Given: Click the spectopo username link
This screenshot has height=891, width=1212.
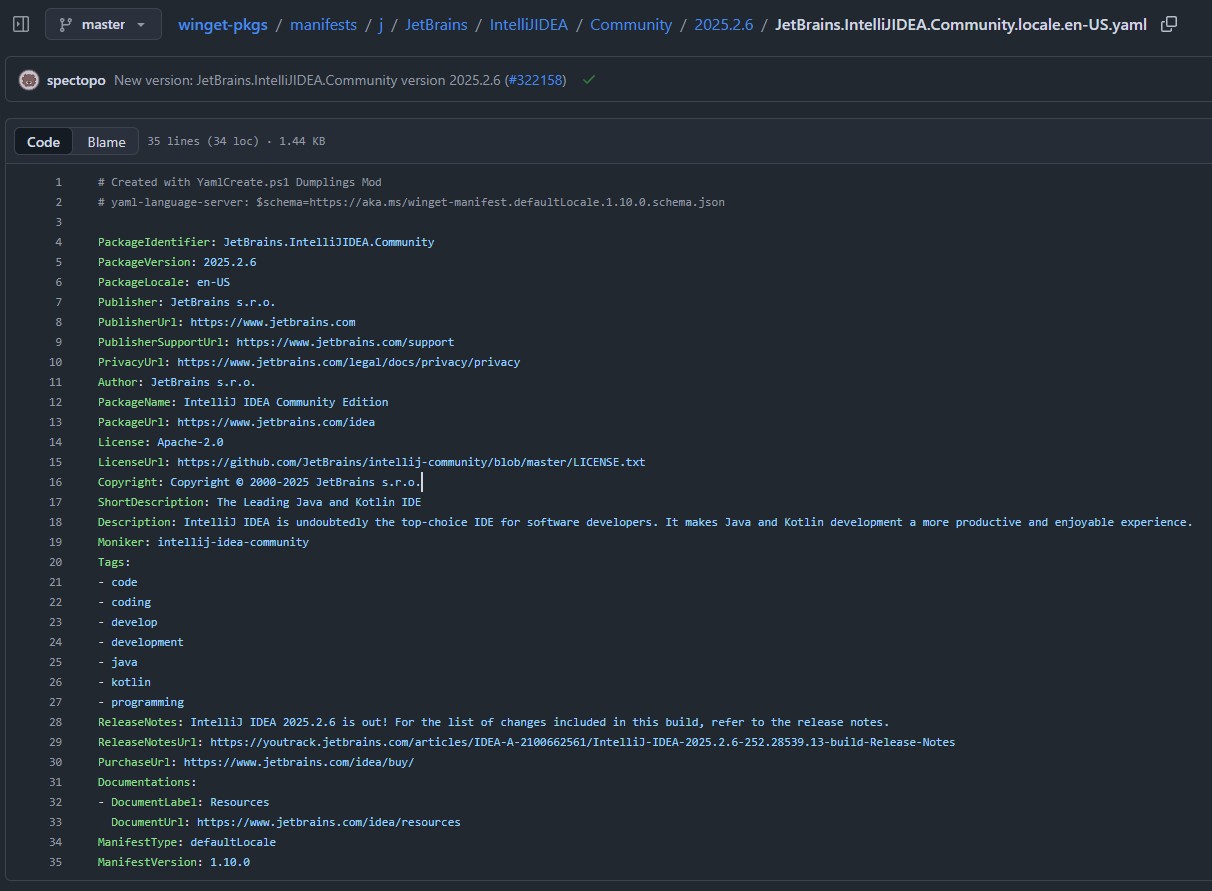Looking at the screenshot, I should [76, 79].
